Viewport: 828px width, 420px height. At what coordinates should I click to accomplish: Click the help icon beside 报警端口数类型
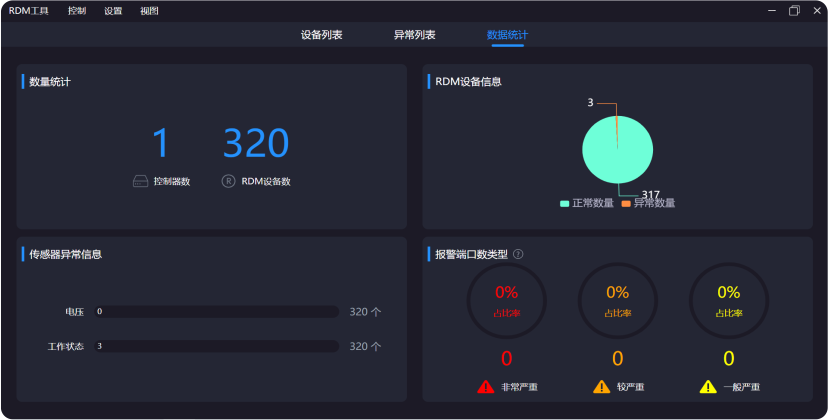[x=518, y=254]
